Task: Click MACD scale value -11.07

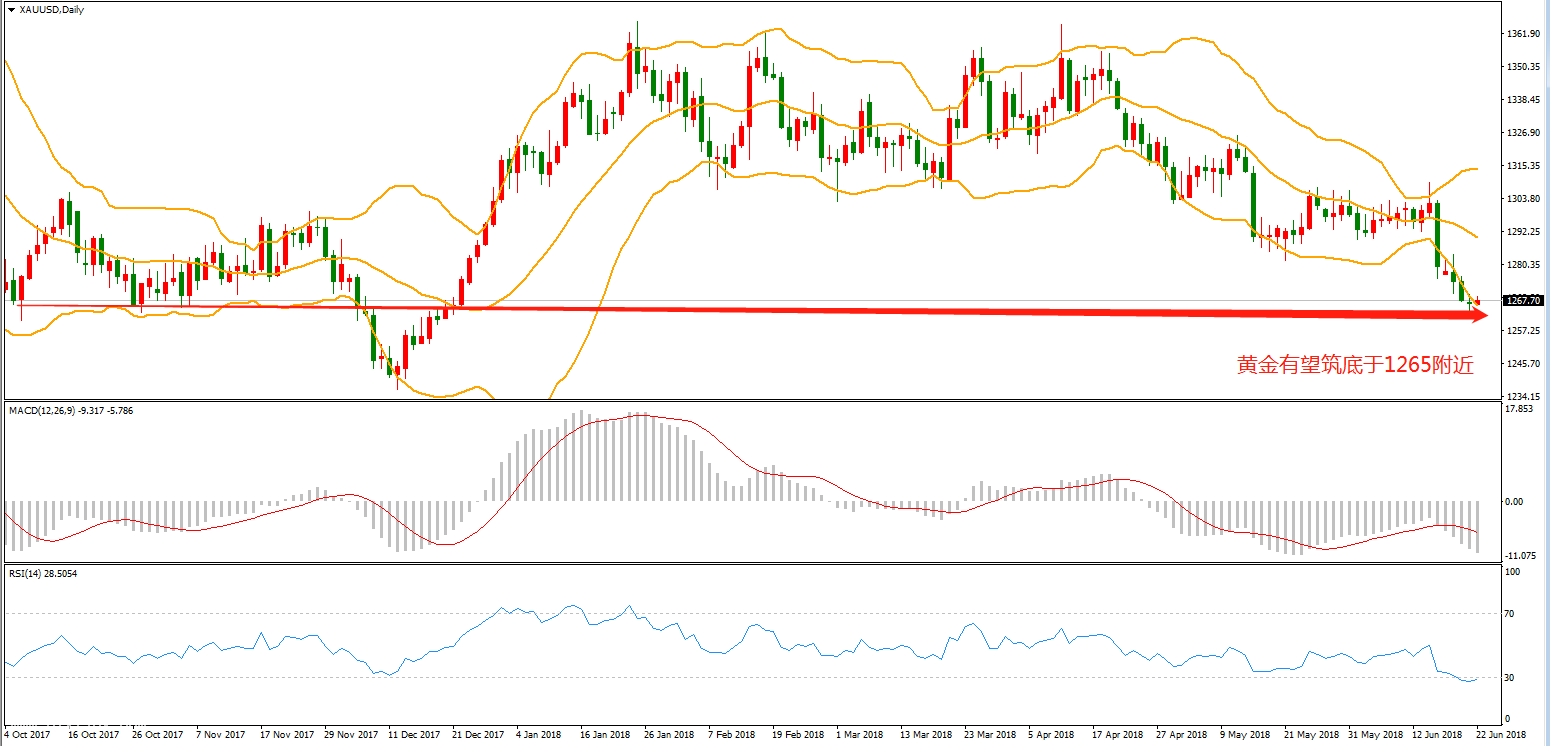Action: point(1519,555)
